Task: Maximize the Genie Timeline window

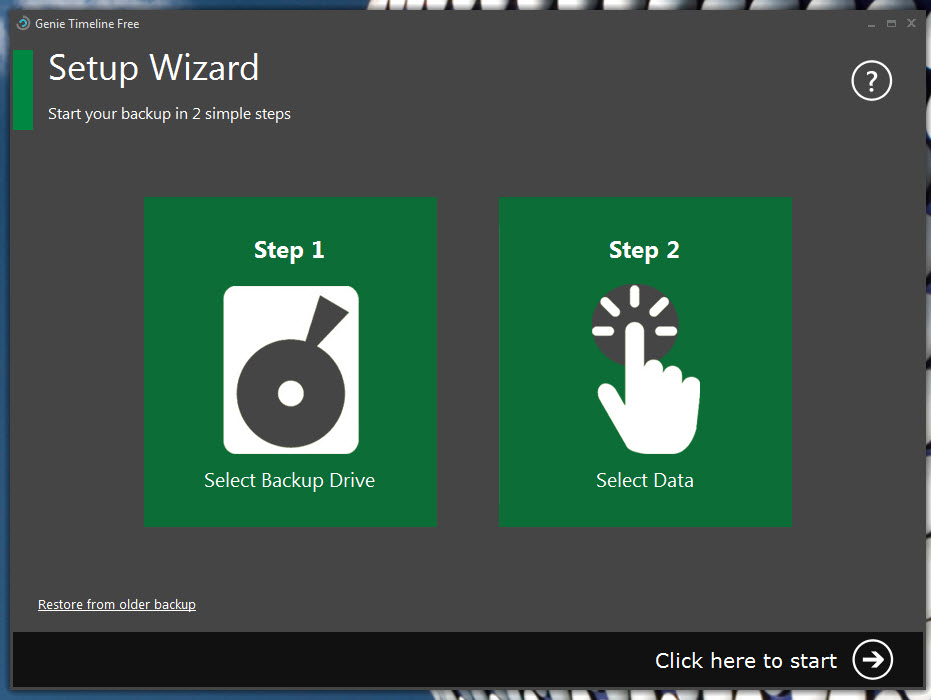Action: [x=891, y=24]
